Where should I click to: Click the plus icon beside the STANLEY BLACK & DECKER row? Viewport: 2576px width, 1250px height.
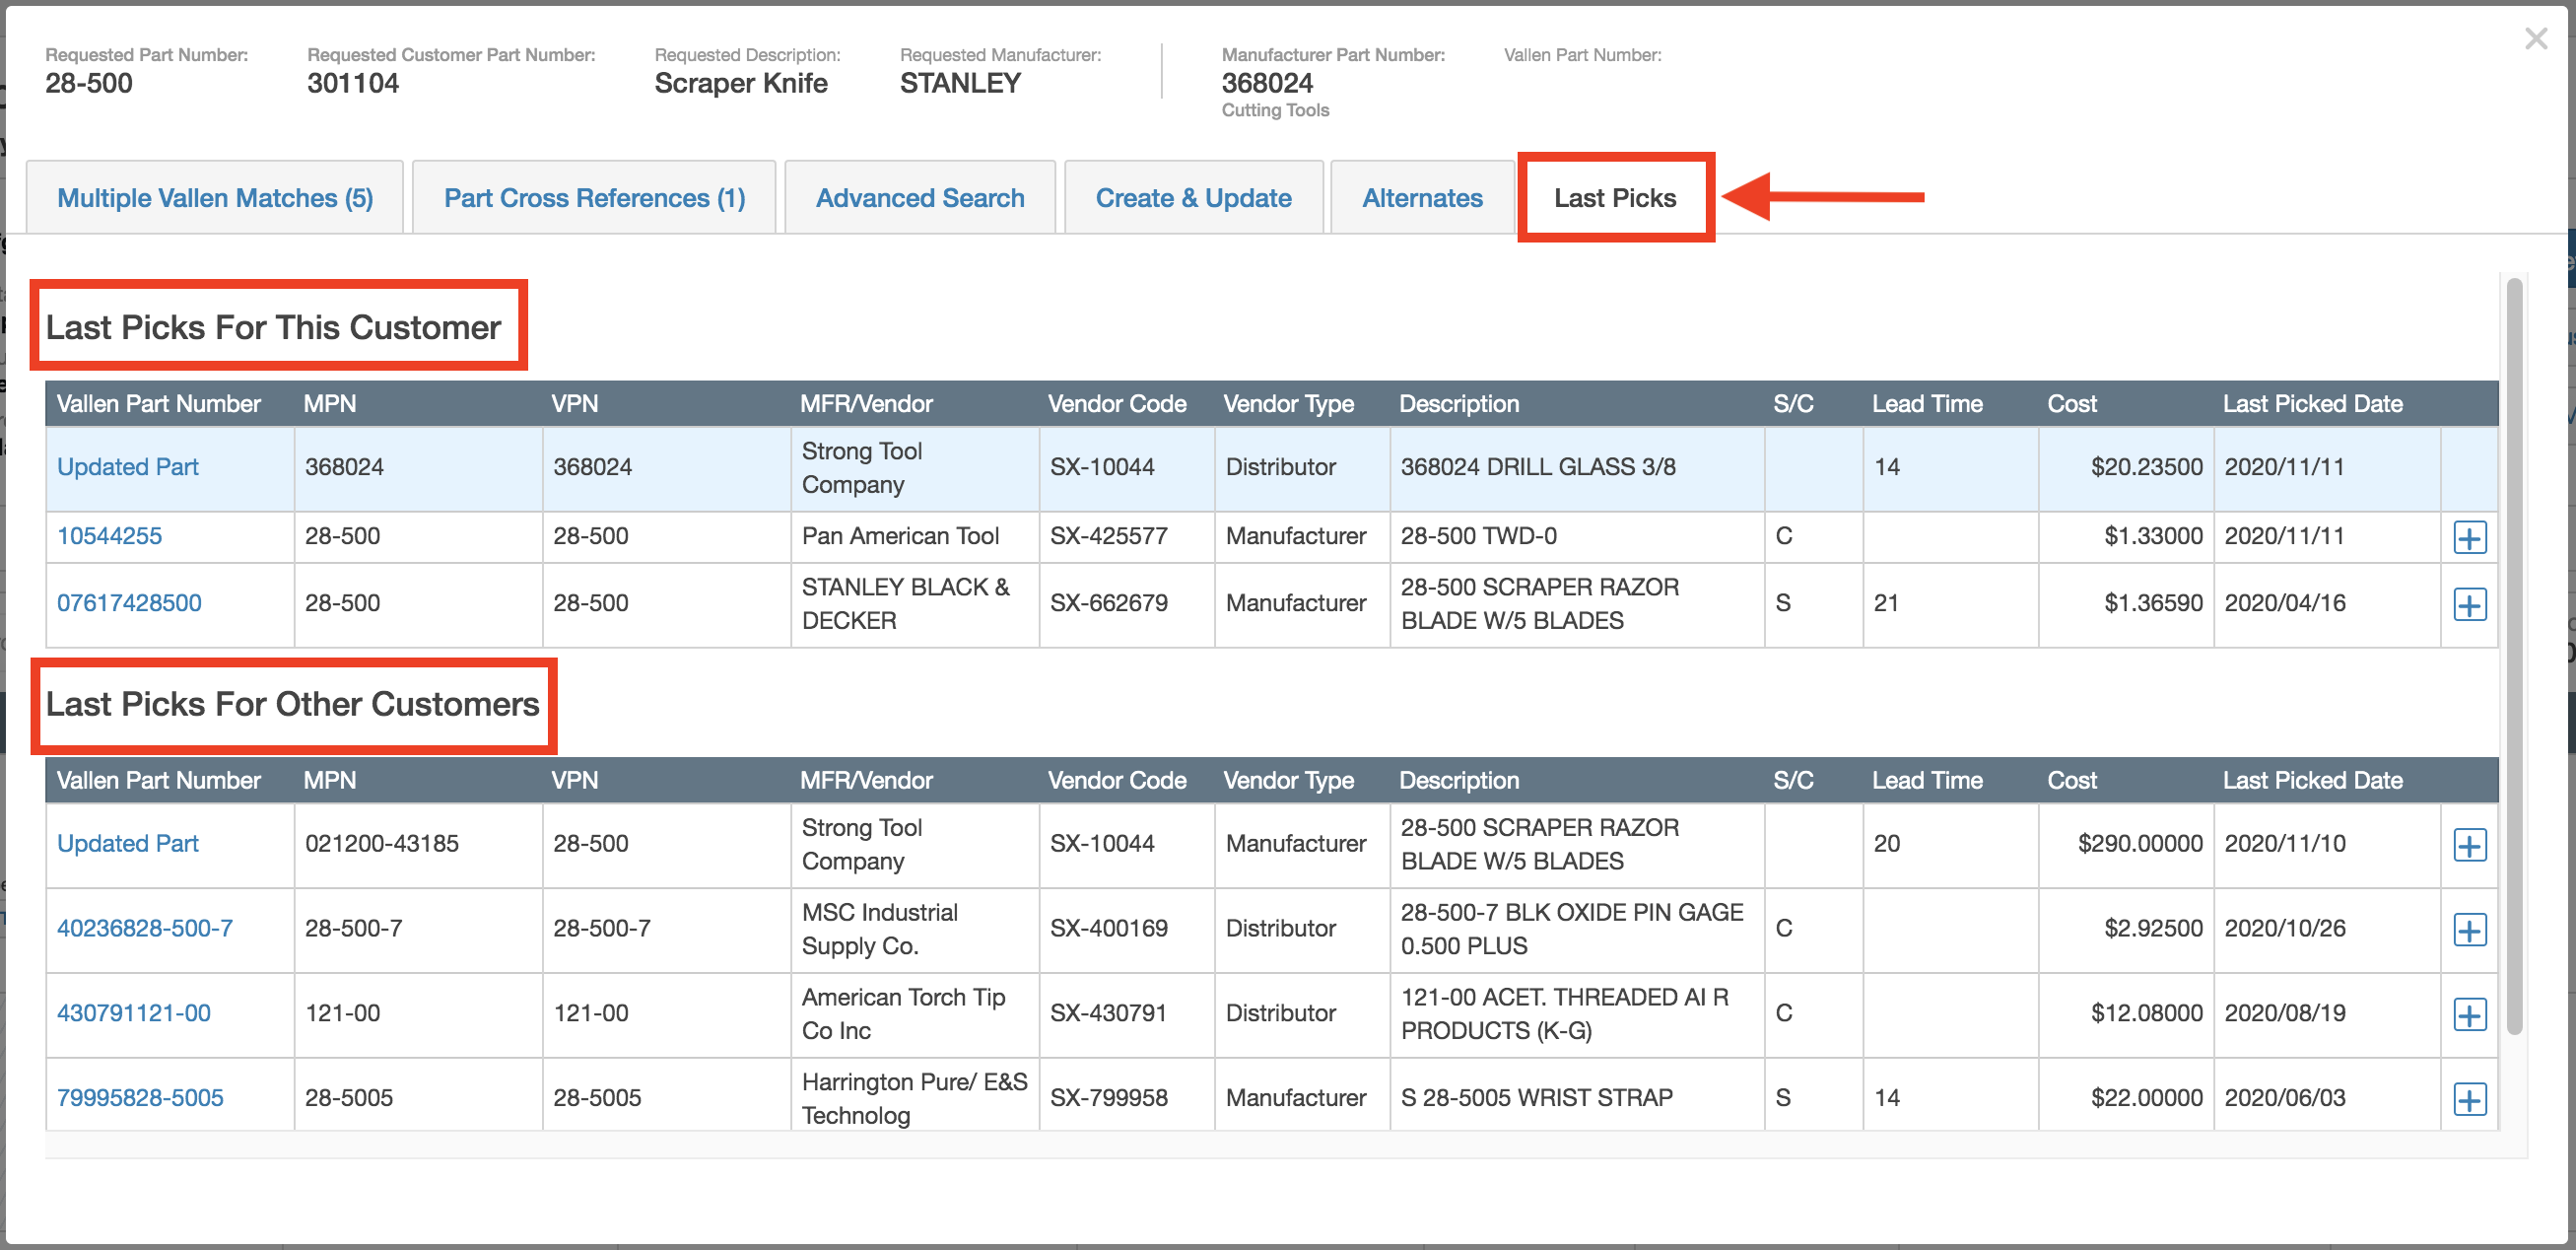[2470, 604]
